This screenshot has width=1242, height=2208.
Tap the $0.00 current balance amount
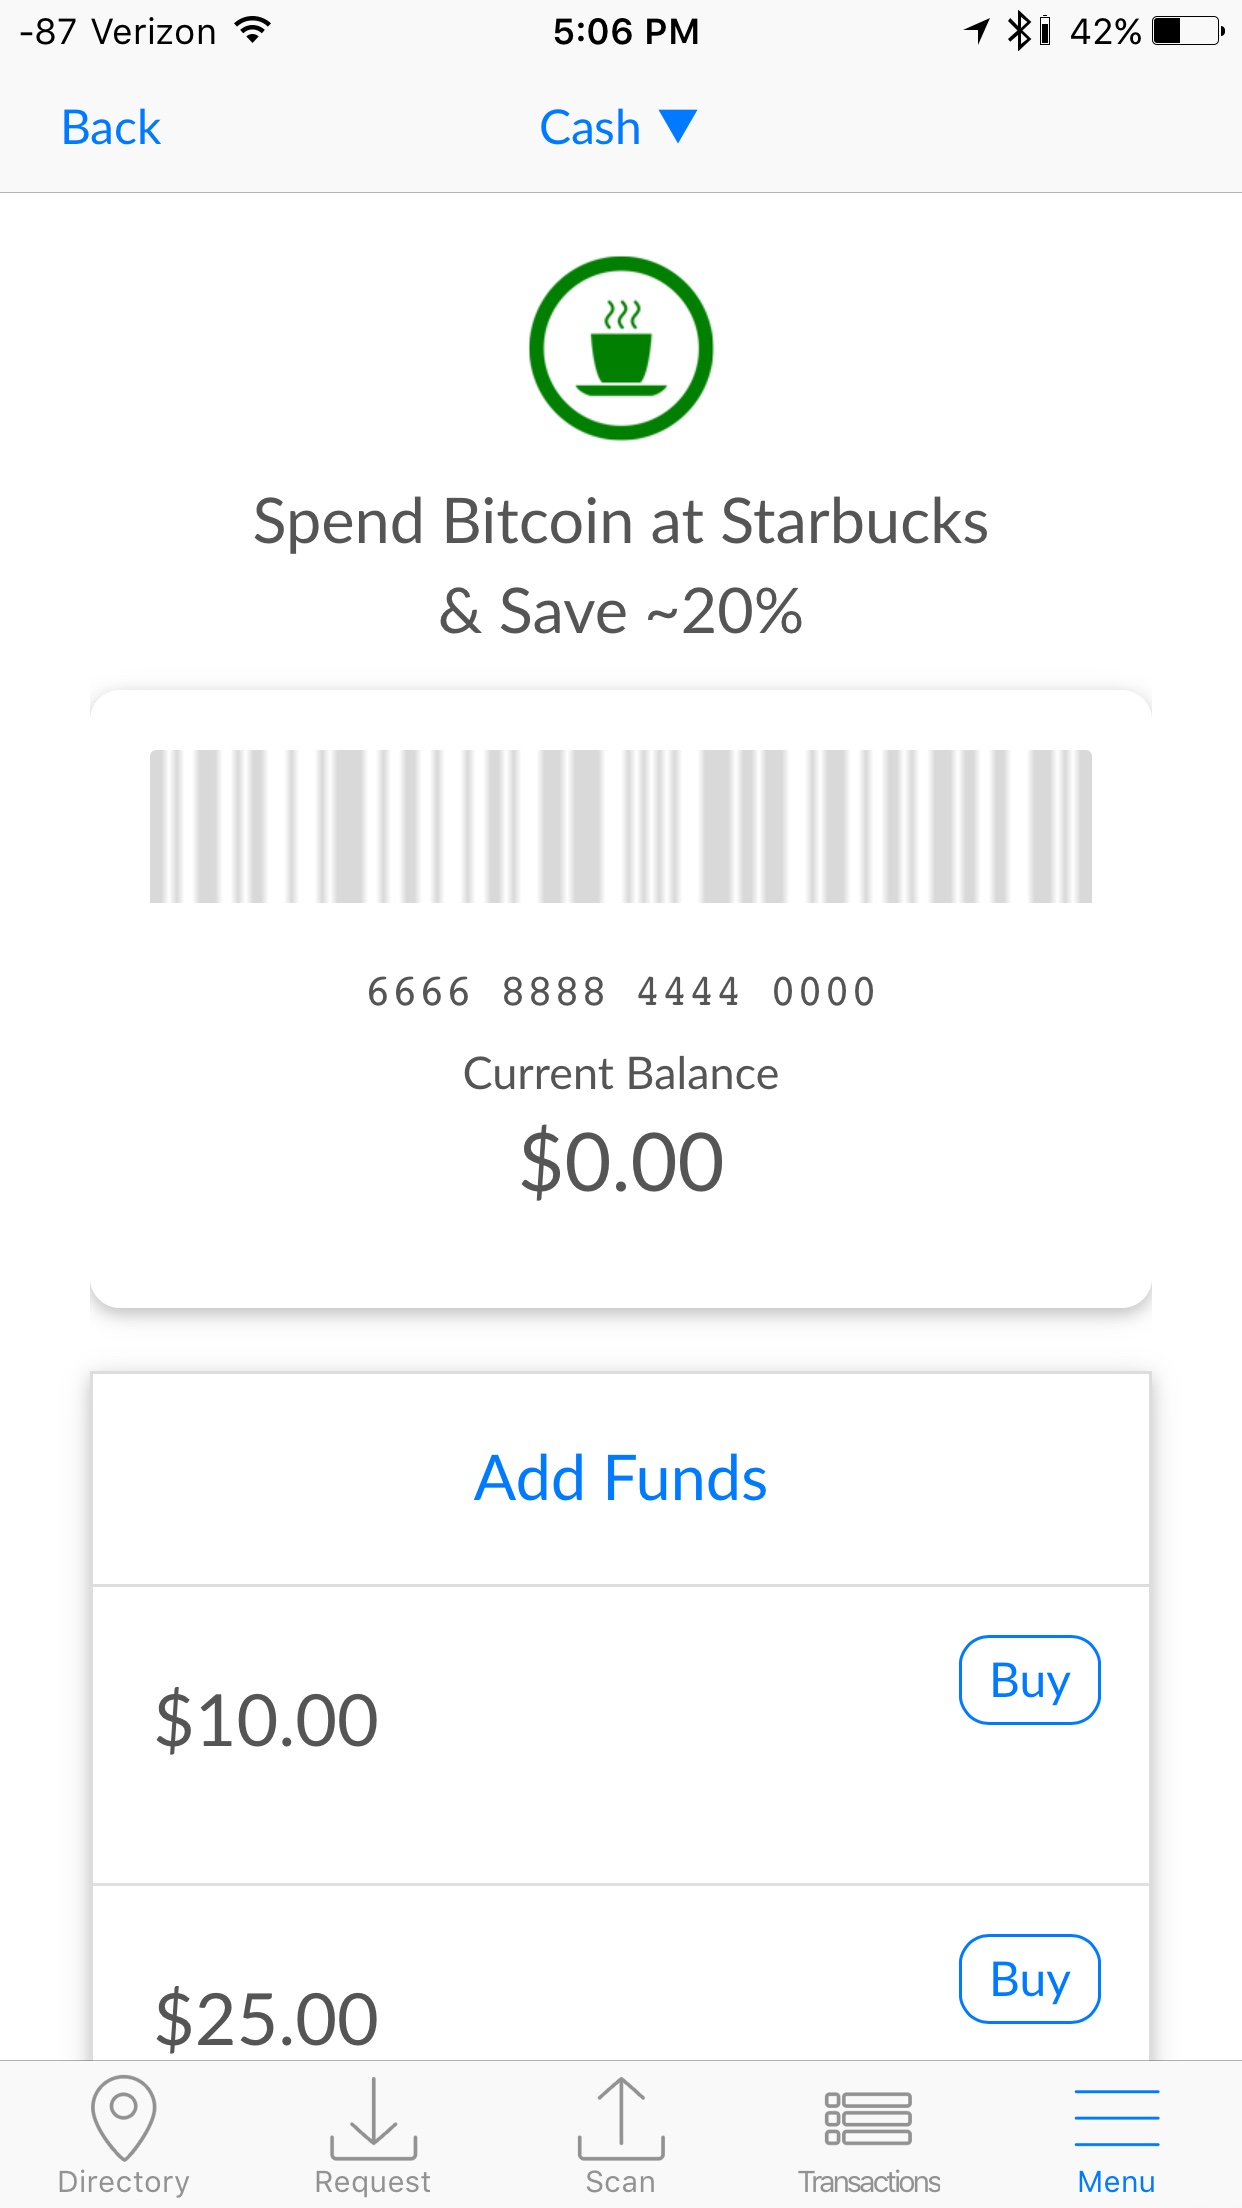point(621,1162)
